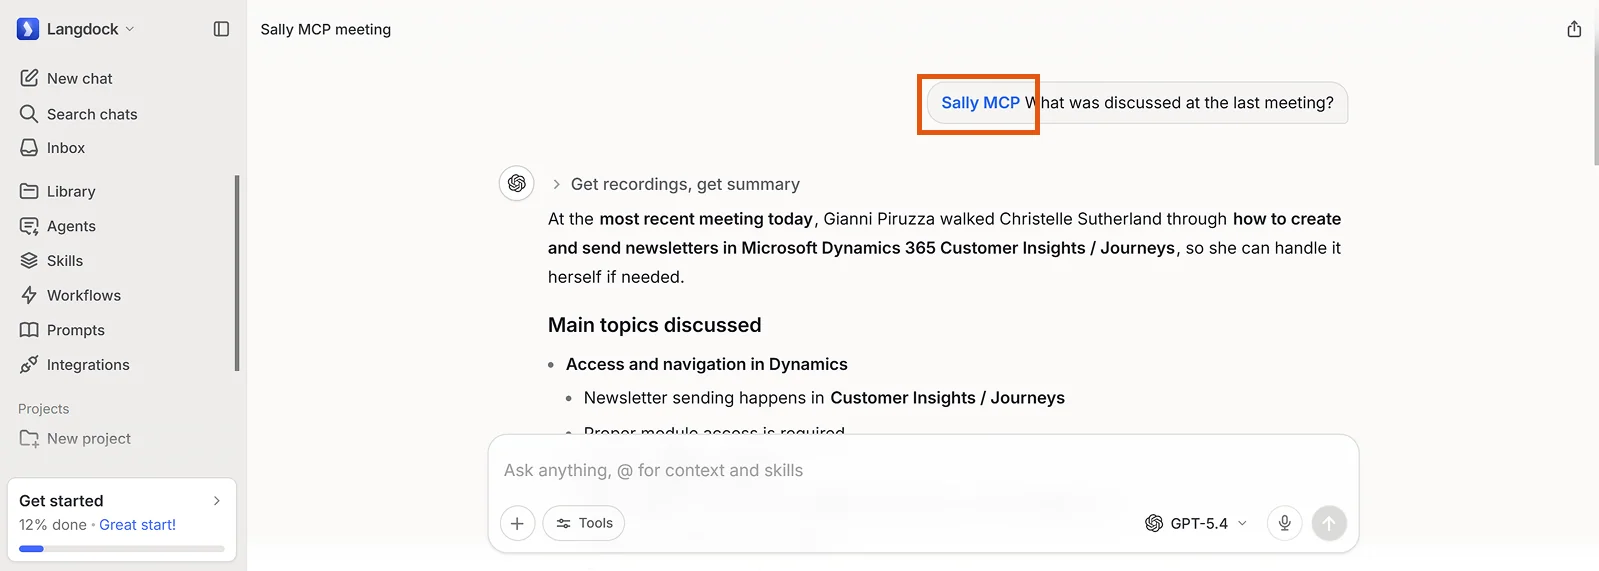Click the Skills layers icon

[29, 260]
